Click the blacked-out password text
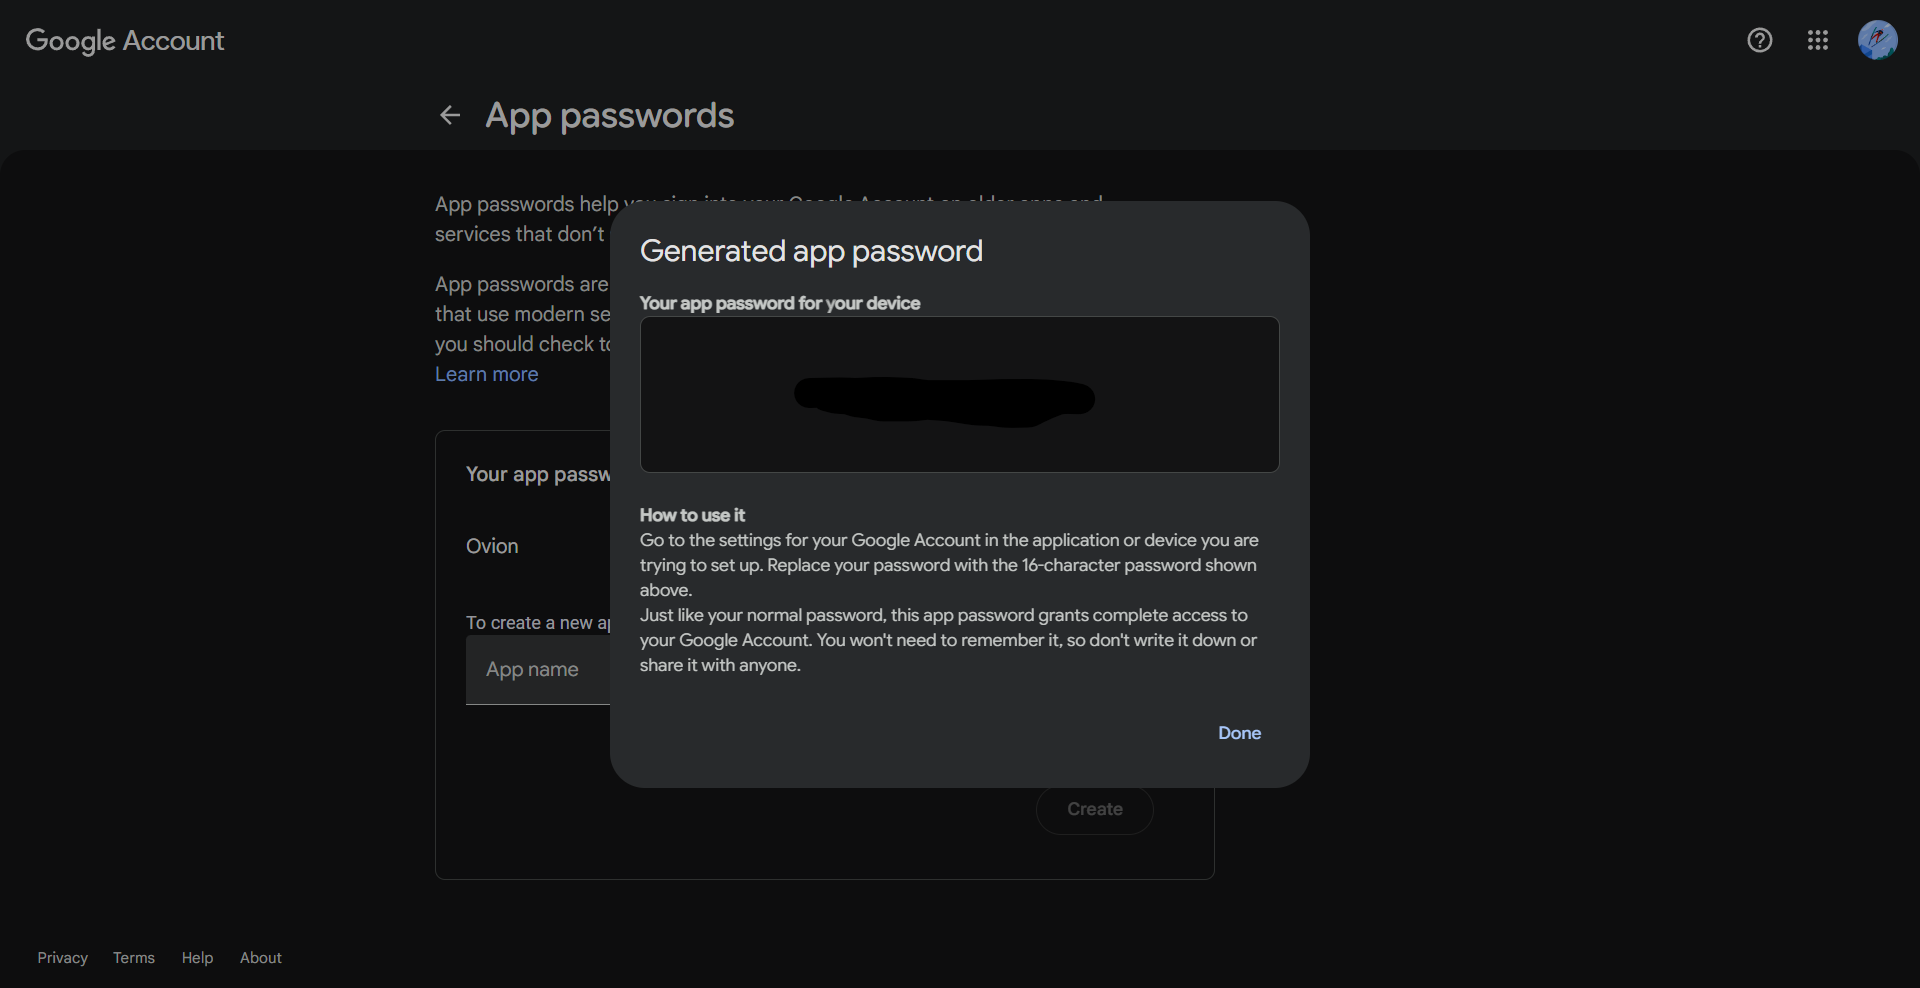The image size is (1920, 988). [x=943, y=399]
